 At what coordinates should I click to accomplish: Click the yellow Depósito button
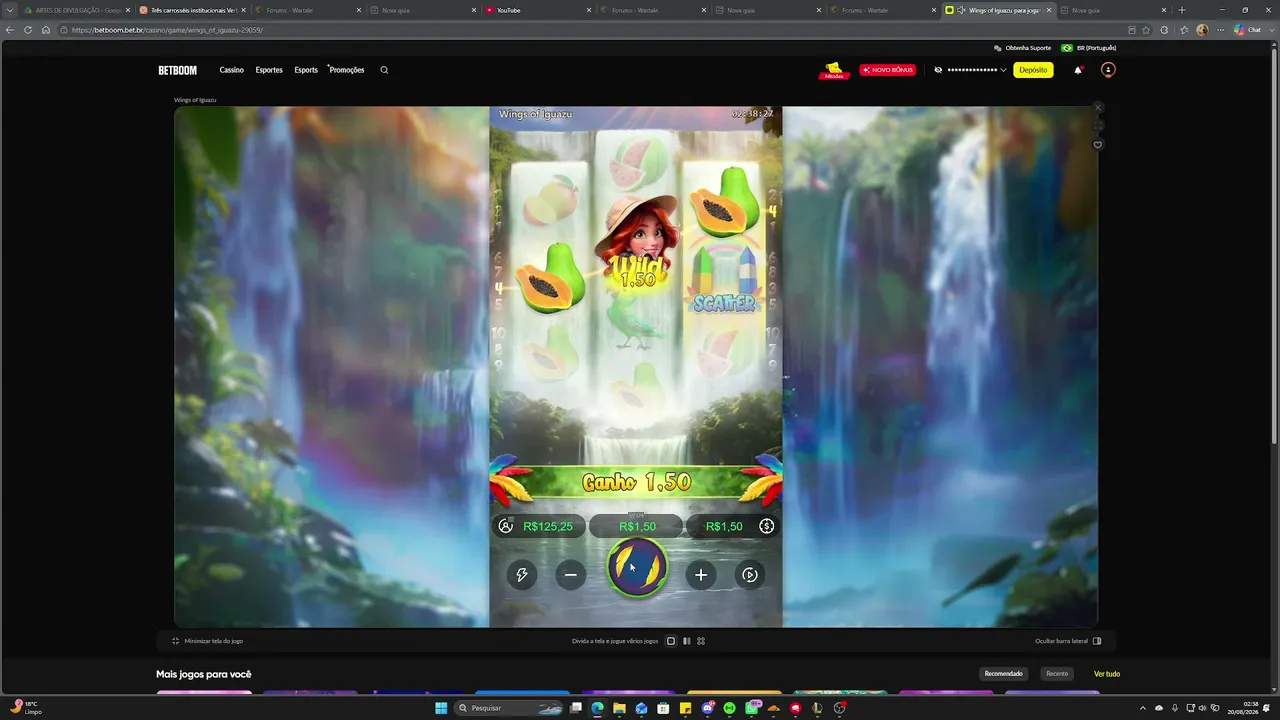[x=1033, y=70]
